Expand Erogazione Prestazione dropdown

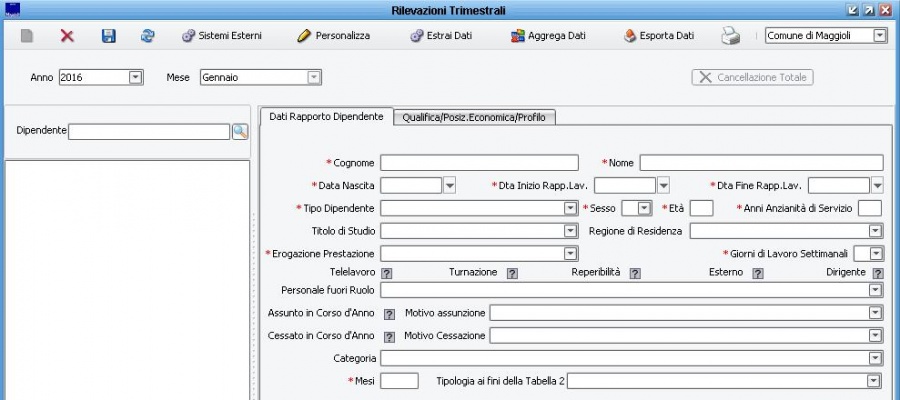(x=570, y=253)
